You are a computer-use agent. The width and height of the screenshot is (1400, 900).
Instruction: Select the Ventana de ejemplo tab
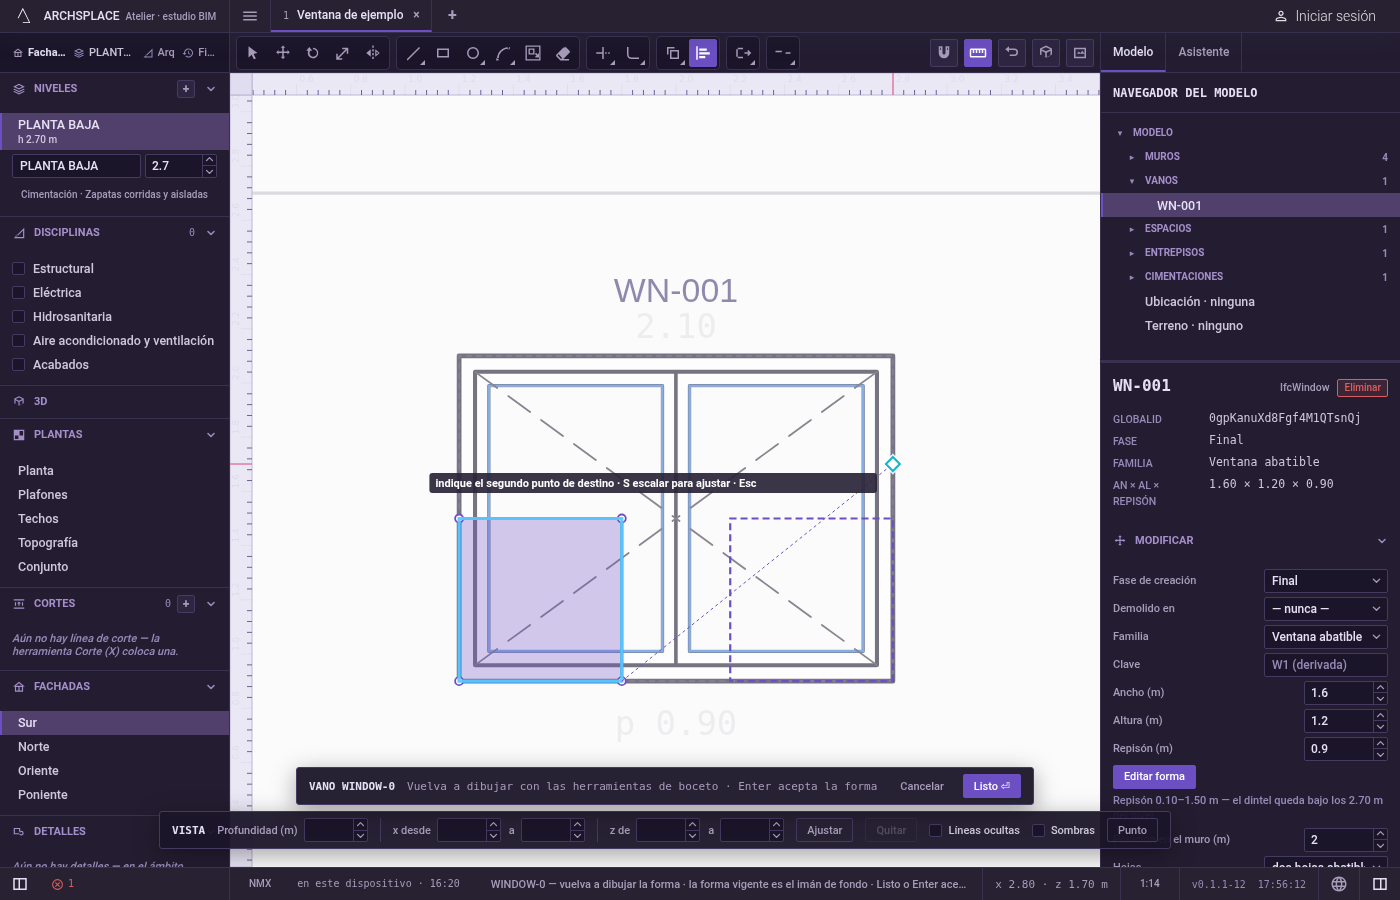pyautogui.click(x=350, y=15)
